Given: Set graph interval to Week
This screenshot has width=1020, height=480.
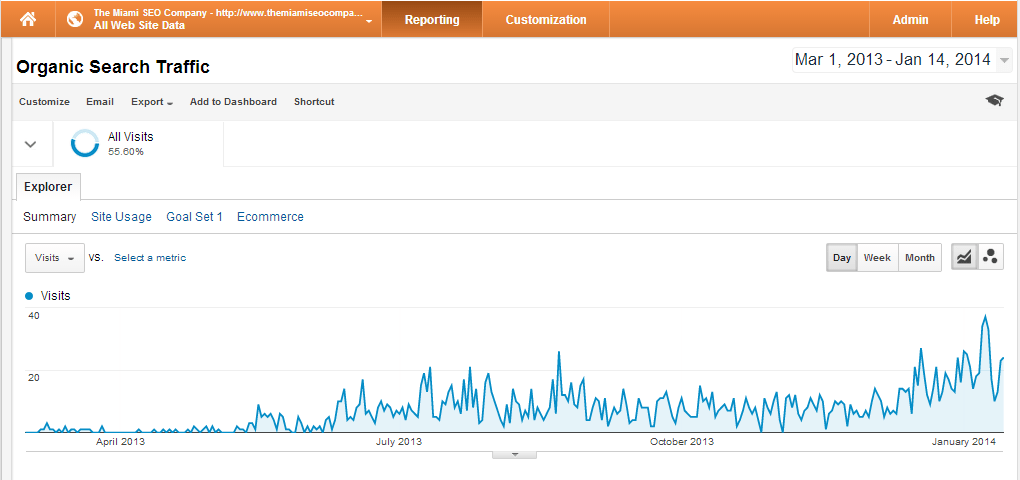Looking at the screenshot, I should pos(877,257).
